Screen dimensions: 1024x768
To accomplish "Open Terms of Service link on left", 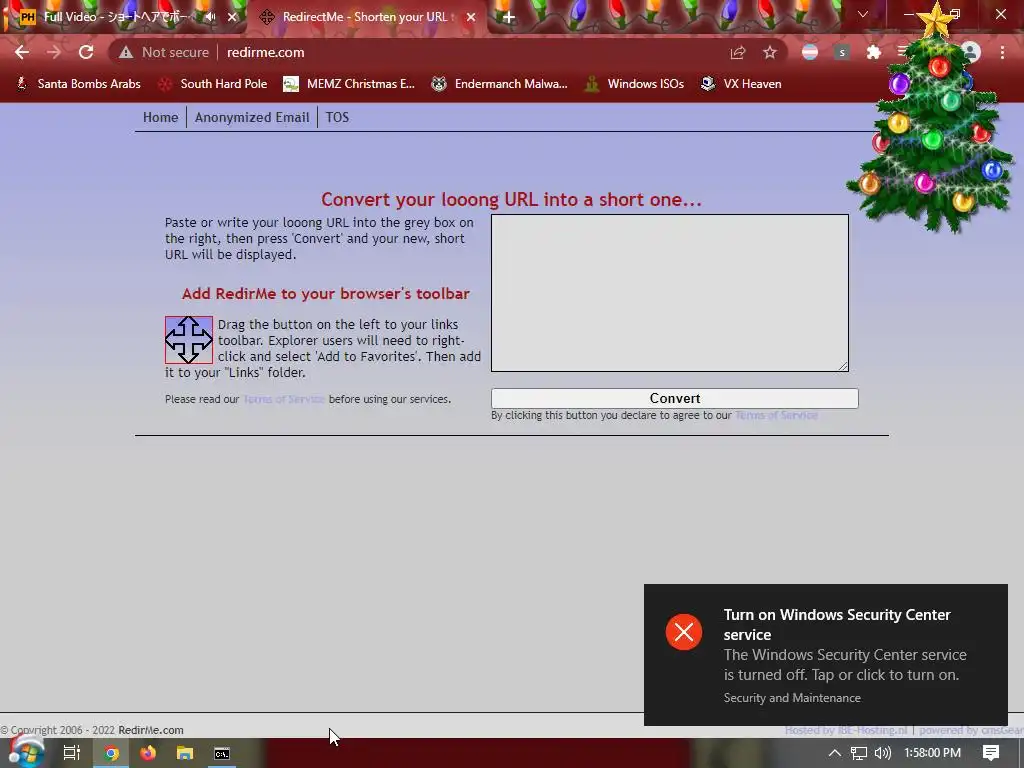I will (284, 399).
